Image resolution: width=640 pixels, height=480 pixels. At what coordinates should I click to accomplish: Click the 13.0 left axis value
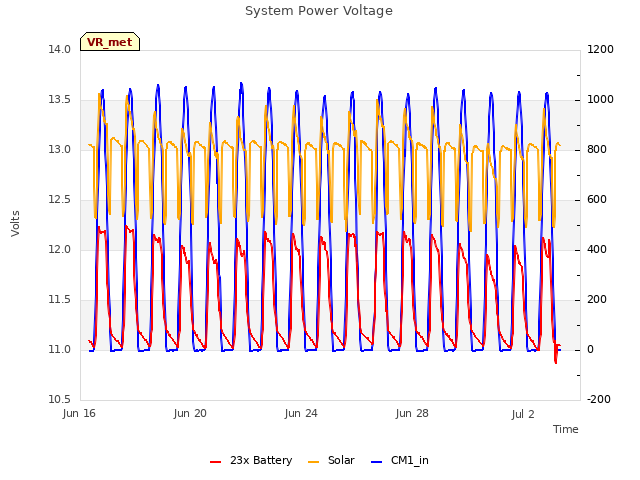click(59, 149)
